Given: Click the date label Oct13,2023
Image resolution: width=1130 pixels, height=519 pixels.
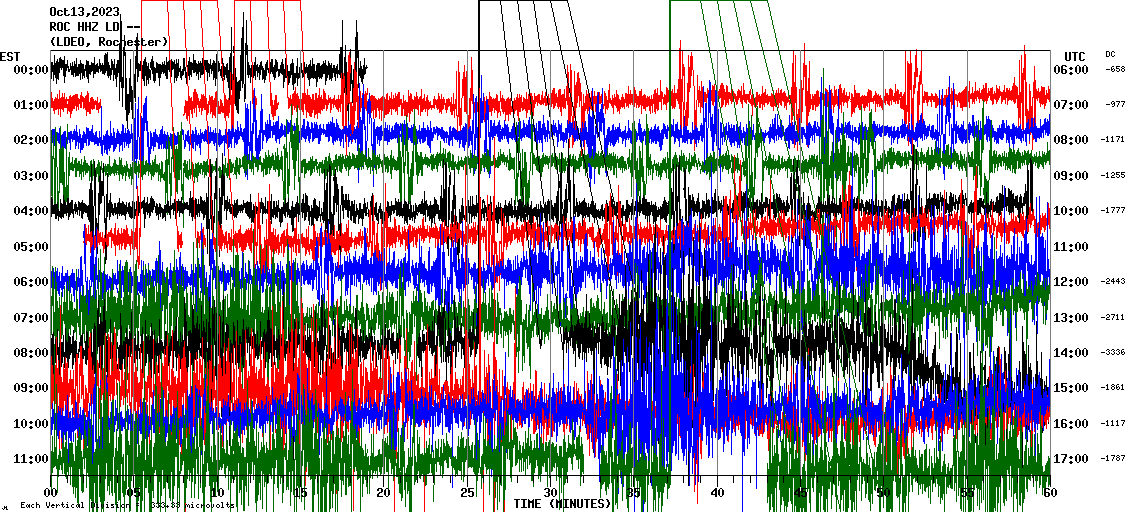Looking at the screenshot, I should coord(84,12).
